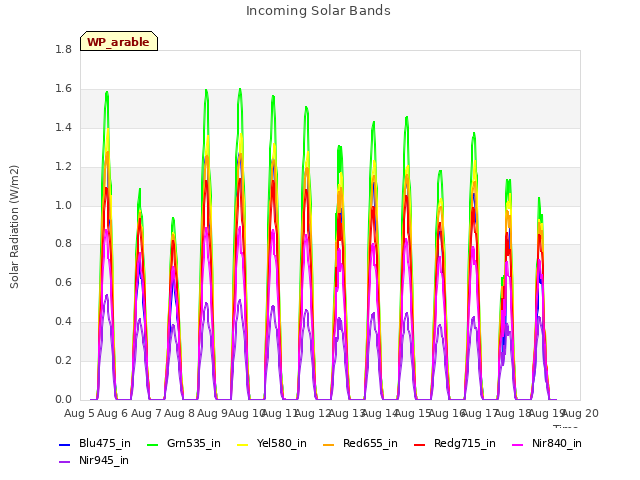Click the 1.4 y-axis tick label
The image size is (640, 480).
pos(63,127)
